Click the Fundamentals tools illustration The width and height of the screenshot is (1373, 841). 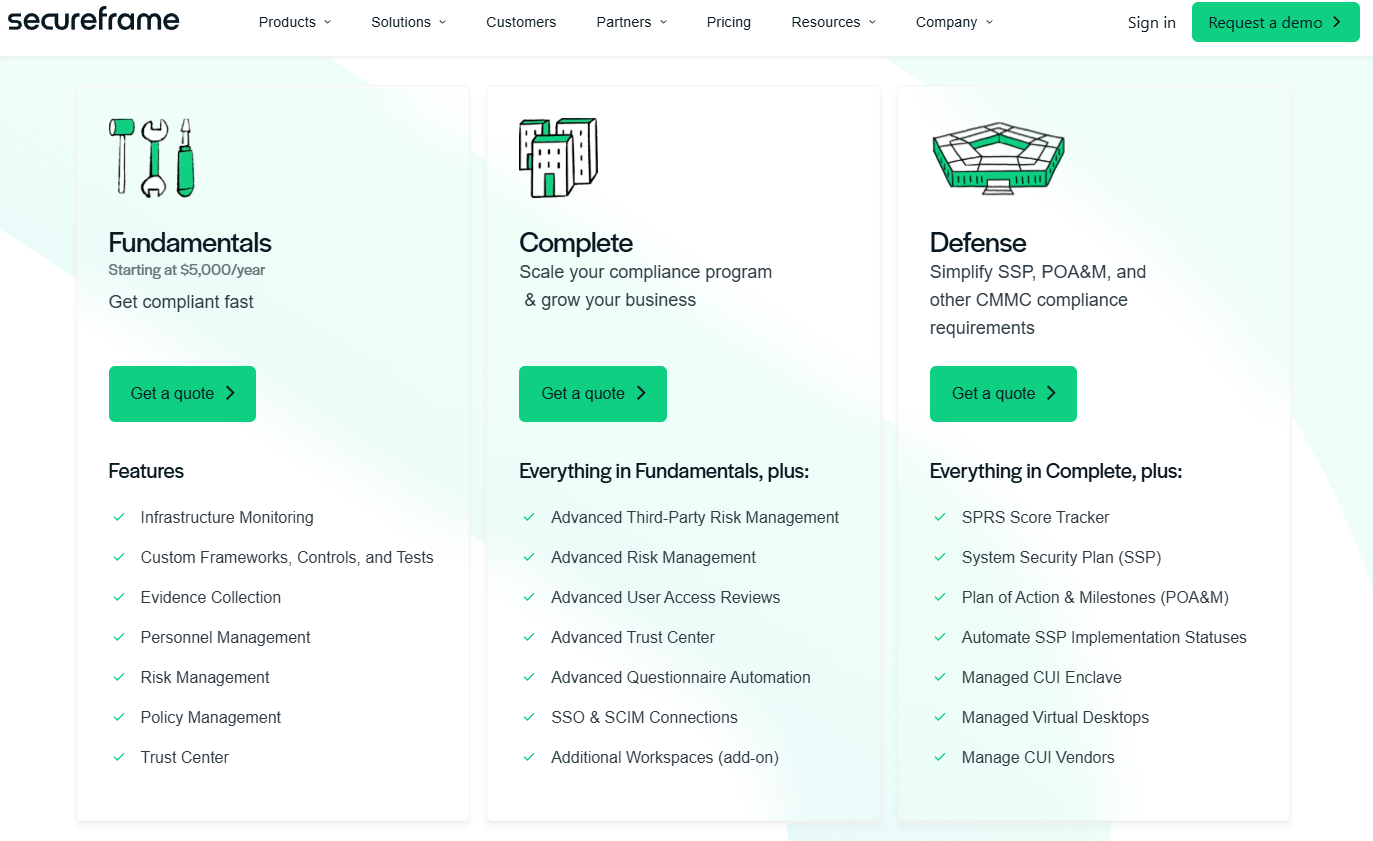152,157
